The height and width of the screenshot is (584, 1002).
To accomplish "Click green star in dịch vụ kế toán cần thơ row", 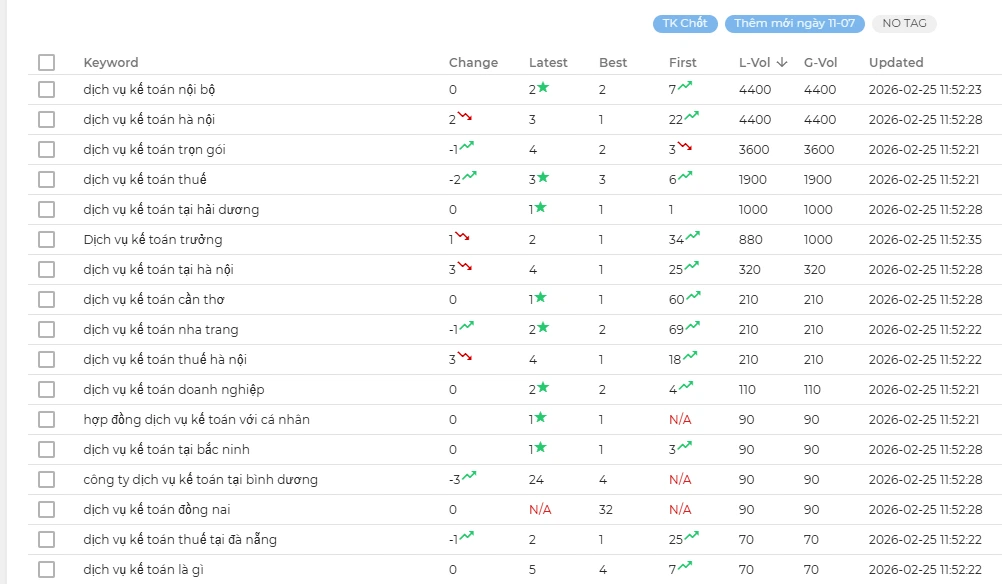I will (541, 298).
